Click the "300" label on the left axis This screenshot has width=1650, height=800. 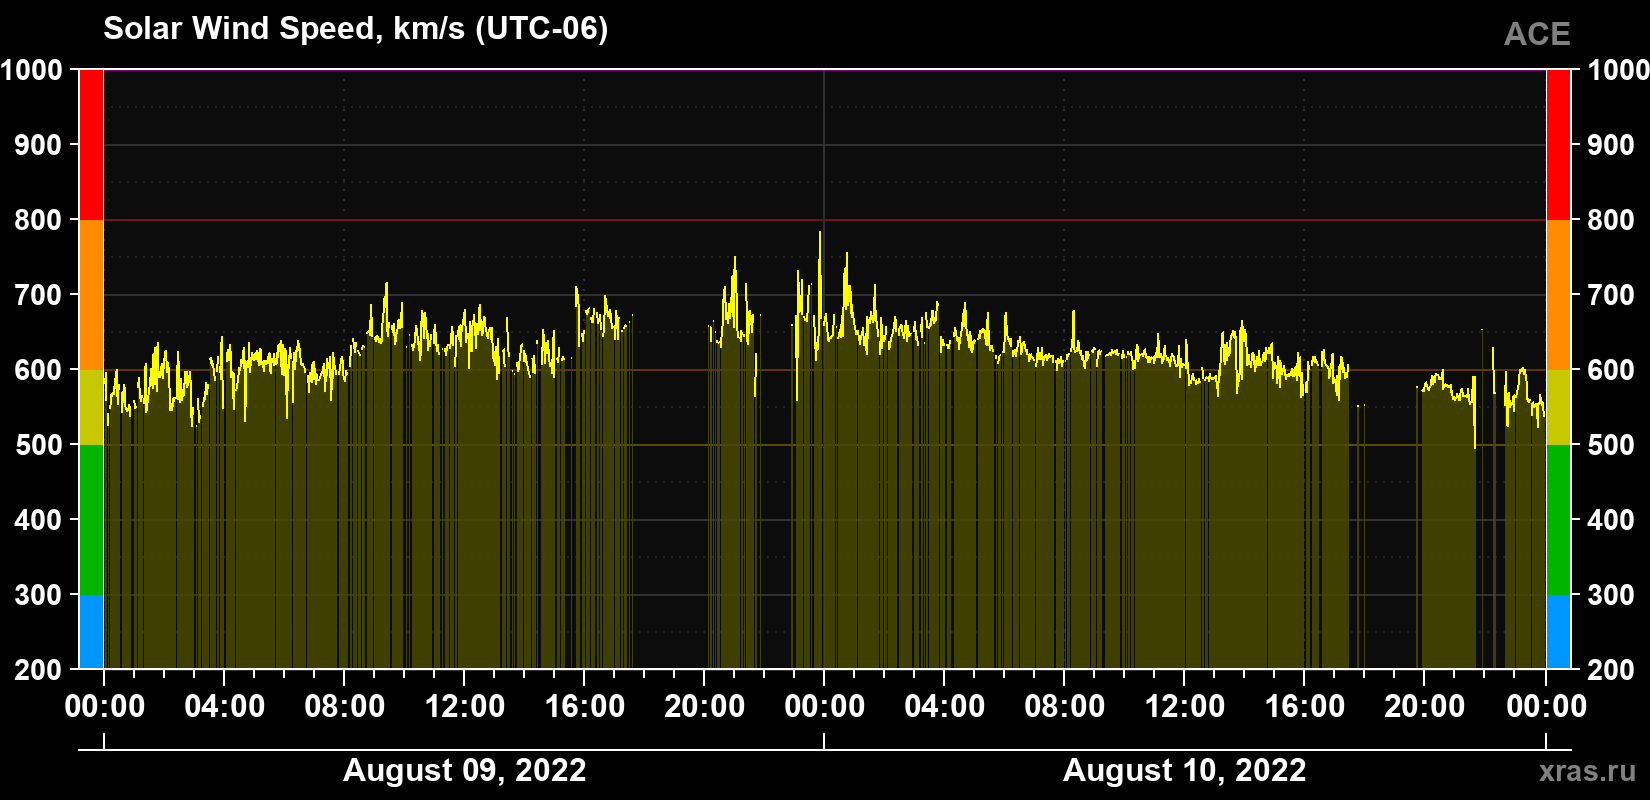pos(38,595)
